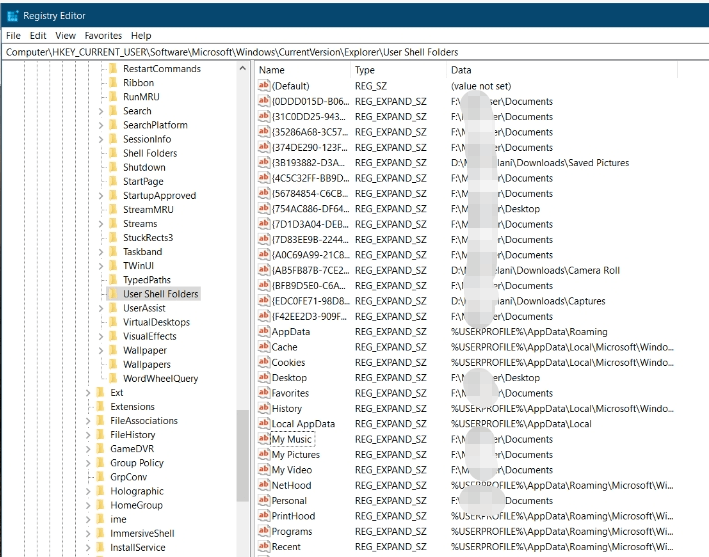Select the User Shell Folders folder icon
The height and width of the screenshot is (557, 709).
113,294
